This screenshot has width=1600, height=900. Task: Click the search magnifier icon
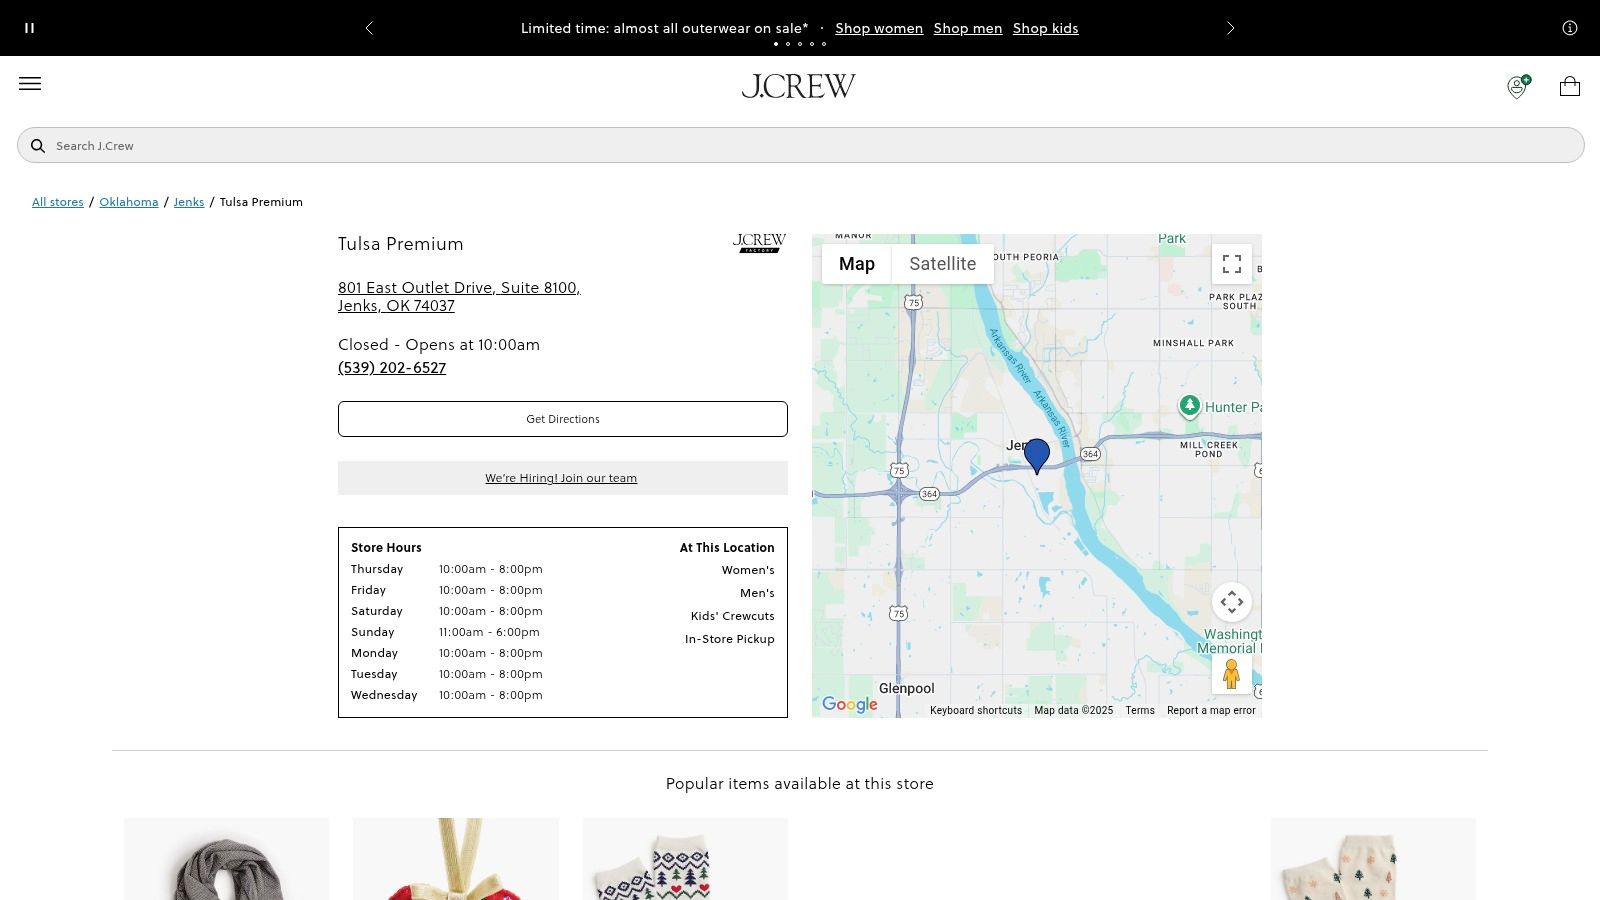click(38, 145)
